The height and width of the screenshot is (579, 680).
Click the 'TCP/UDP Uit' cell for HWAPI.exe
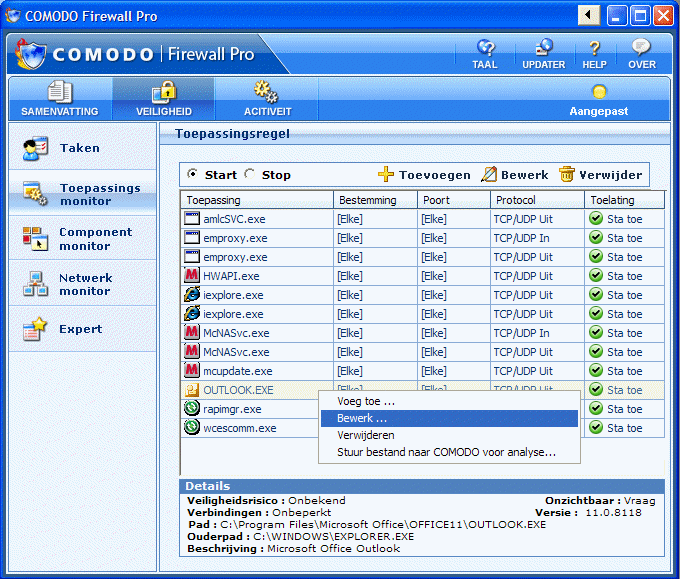(x=537, y=276)
